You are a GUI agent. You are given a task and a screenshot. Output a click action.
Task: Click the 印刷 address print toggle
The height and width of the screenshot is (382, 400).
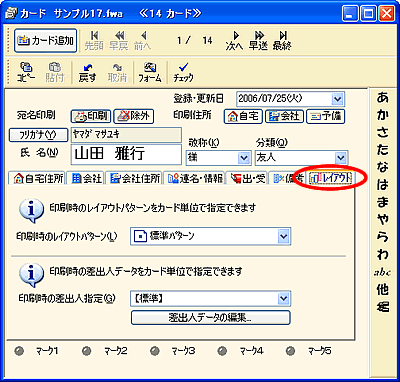click(91, 116)
